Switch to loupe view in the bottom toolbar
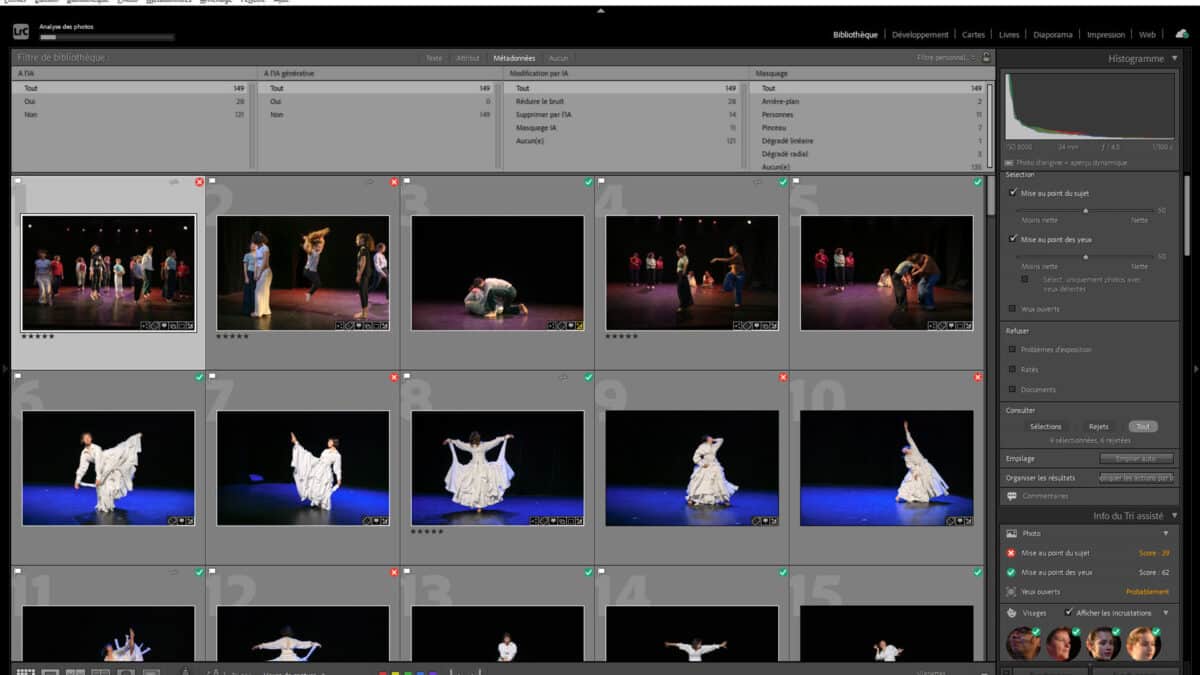 pos(50,672)
